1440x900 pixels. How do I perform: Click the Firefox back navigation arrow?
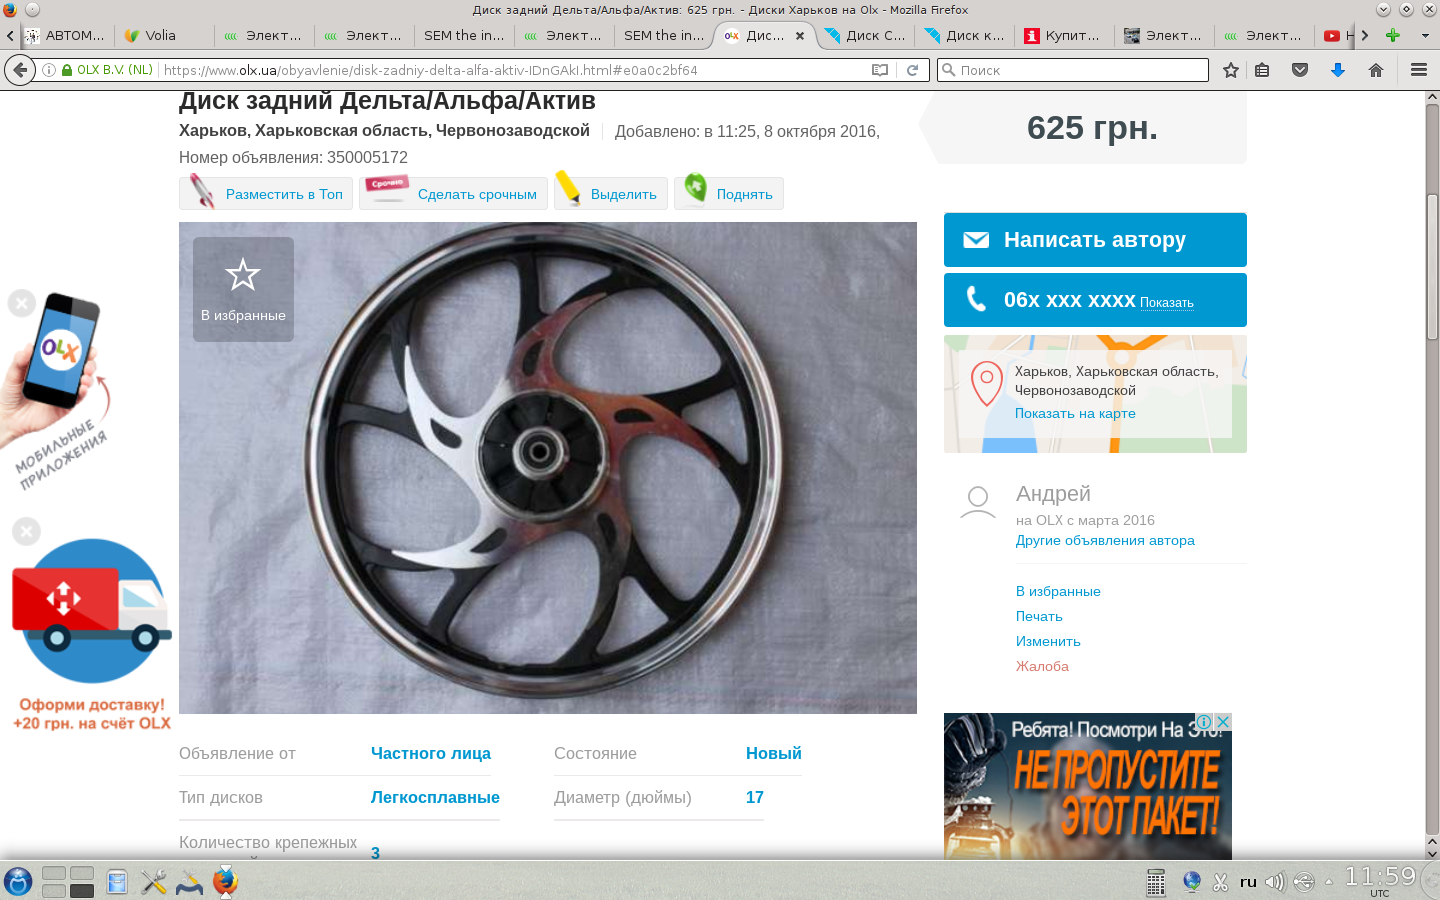pos(19,70)
